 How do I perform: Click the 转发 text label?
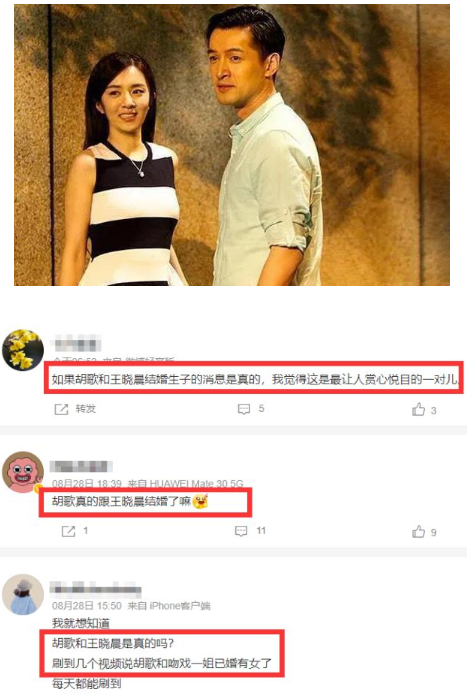pyautogui.click(x=86, y=409)
